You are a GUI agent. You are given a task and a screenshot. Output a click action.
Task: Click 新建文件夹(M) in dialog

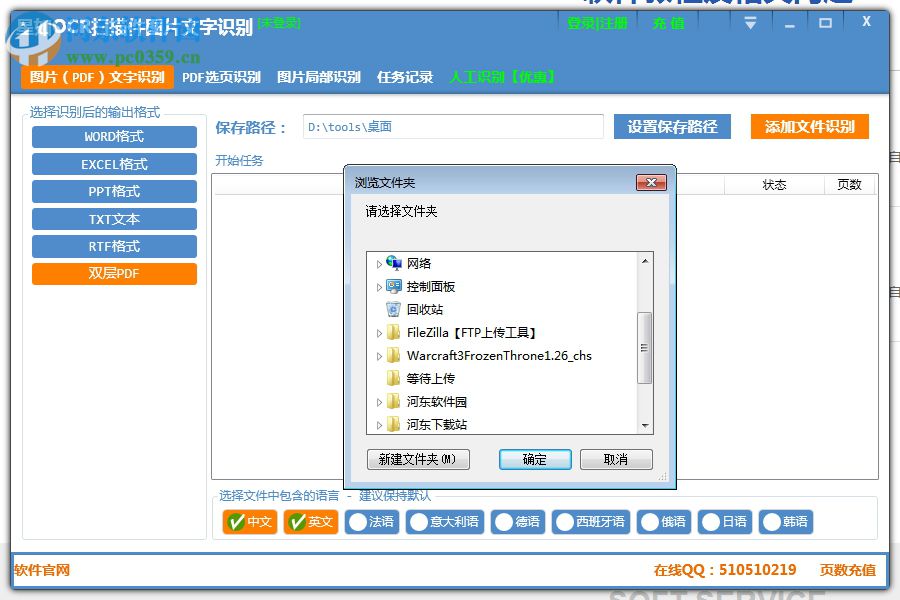tap(418, 459)
